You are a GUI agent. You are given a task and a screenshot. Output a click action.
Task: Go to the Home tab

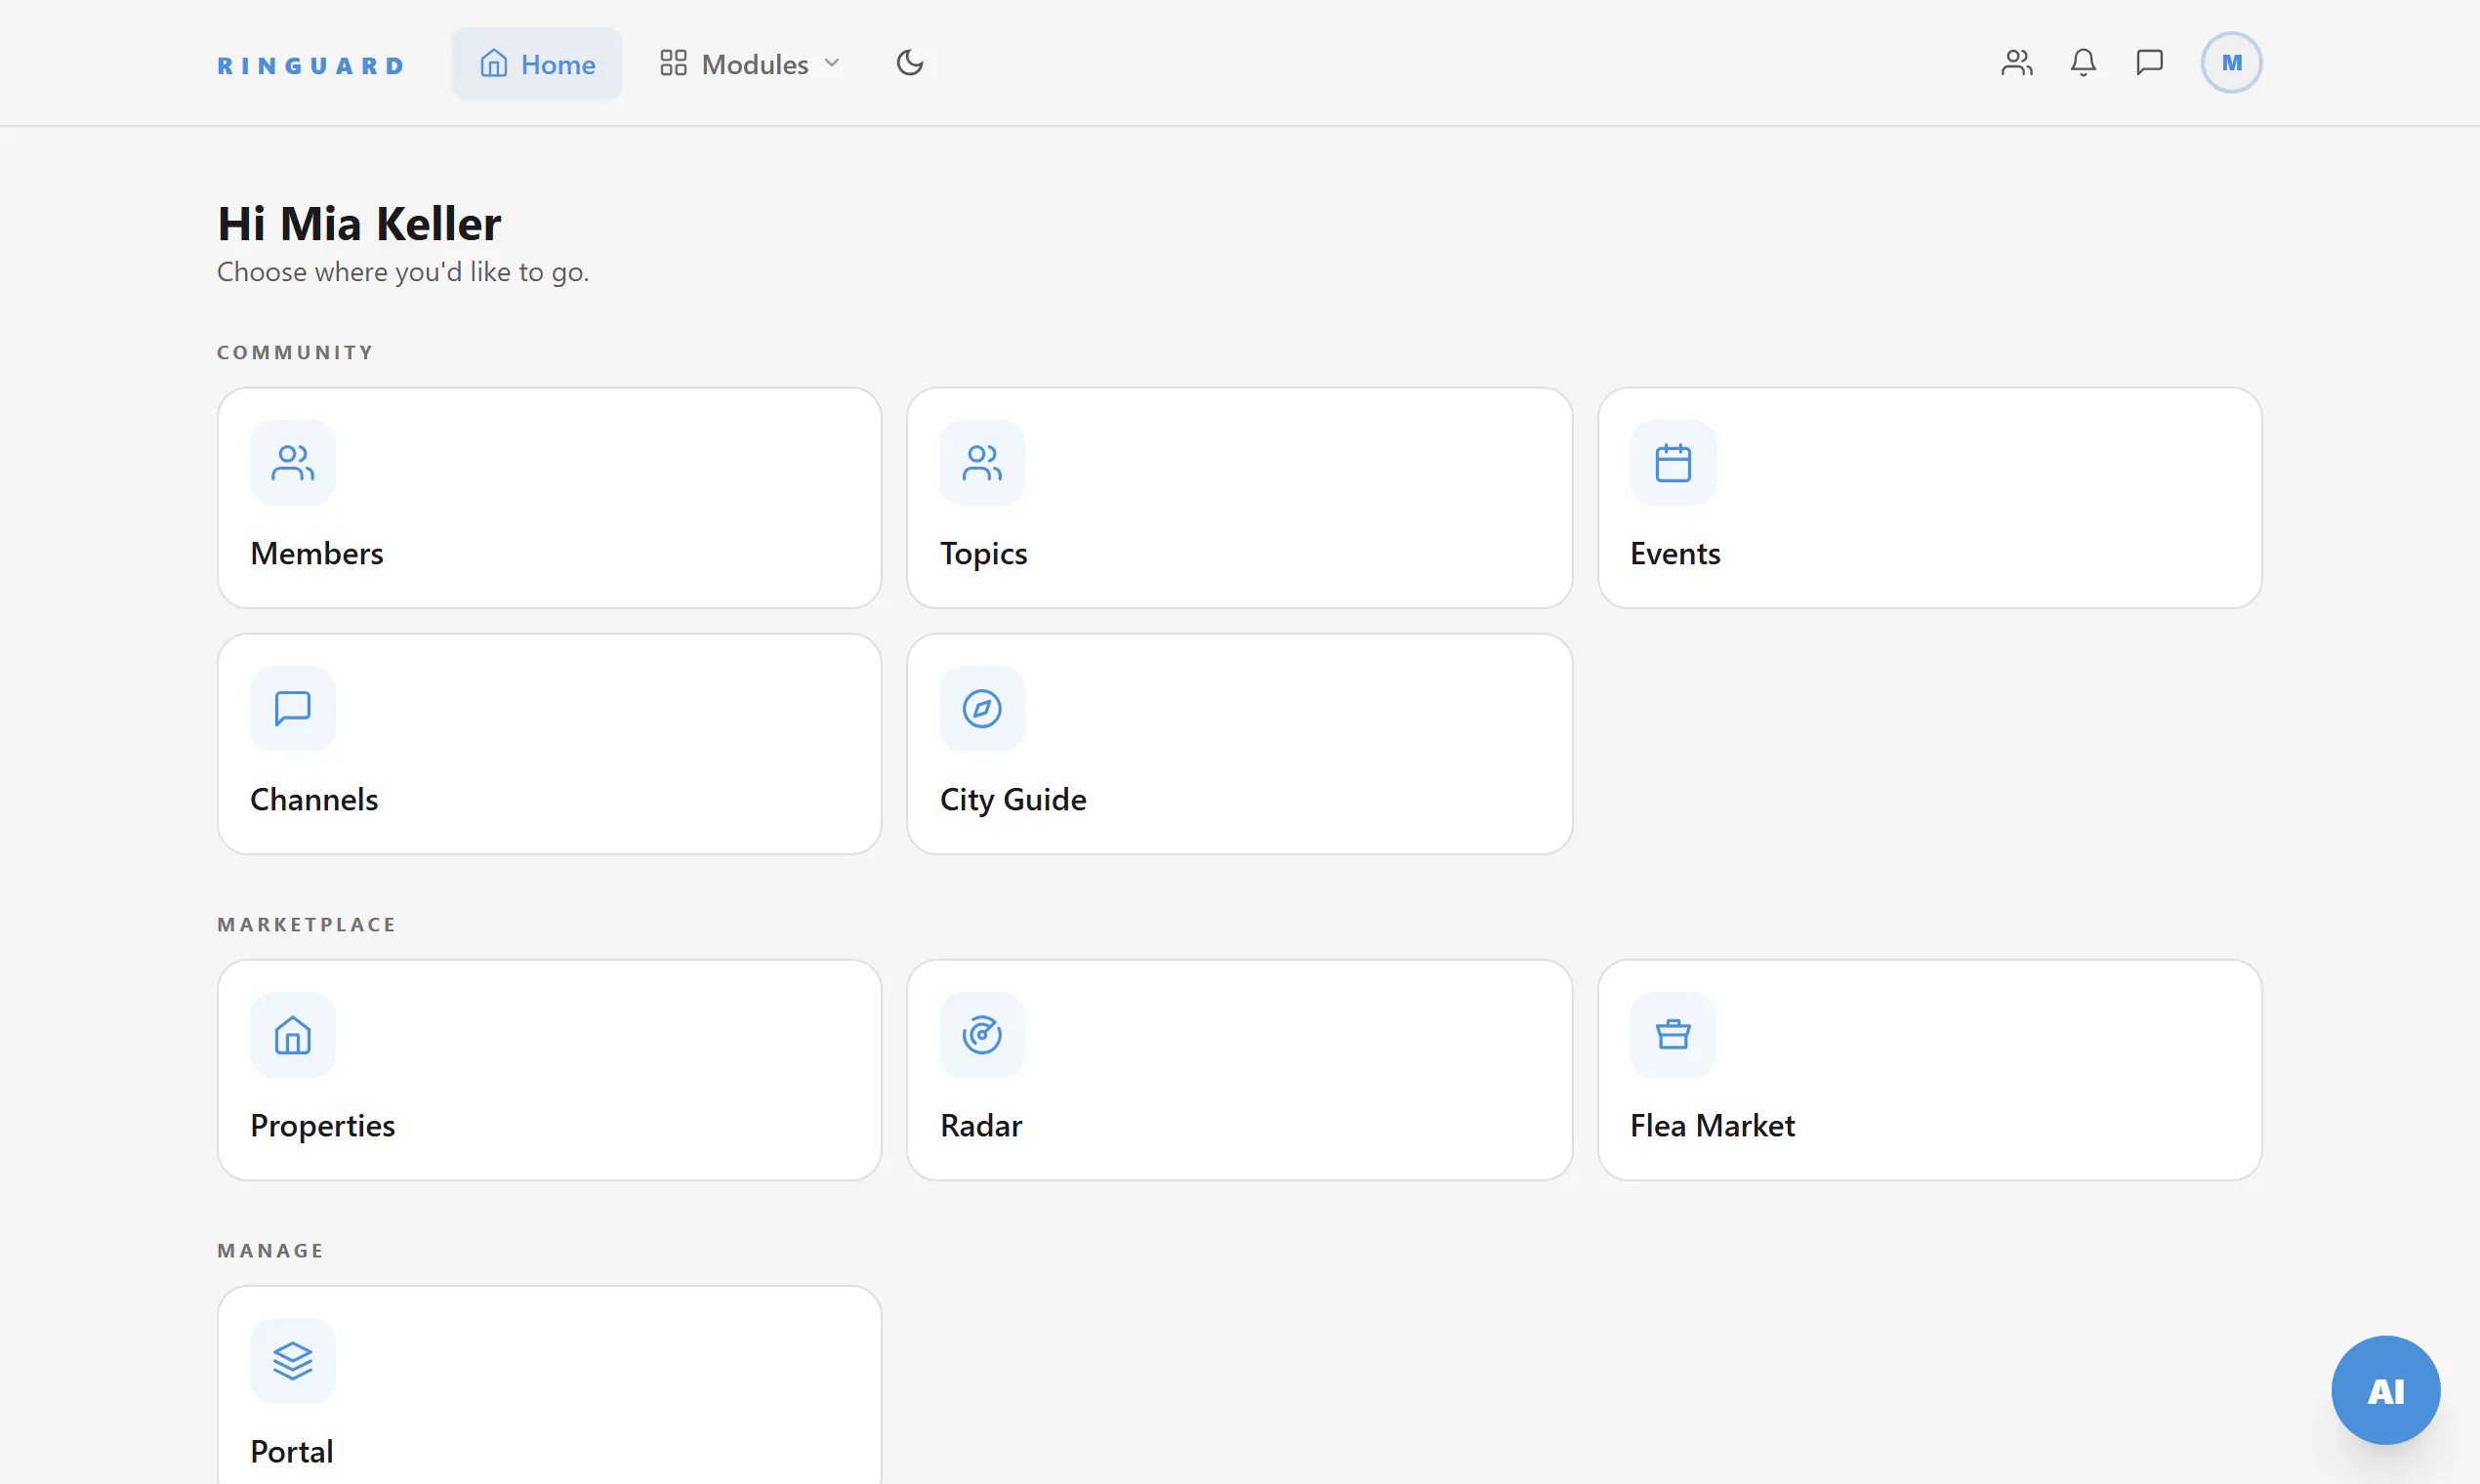[537, 63]
